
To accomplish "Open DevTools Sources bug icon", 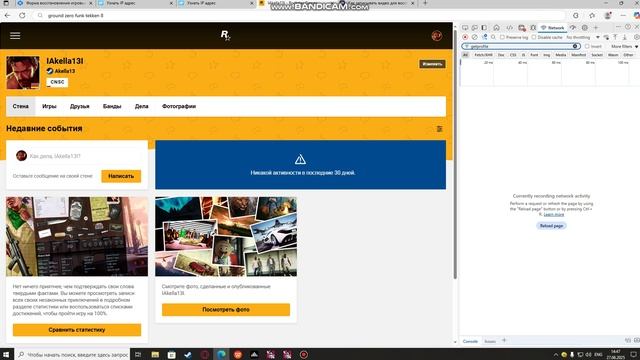I will coord(533,28).
